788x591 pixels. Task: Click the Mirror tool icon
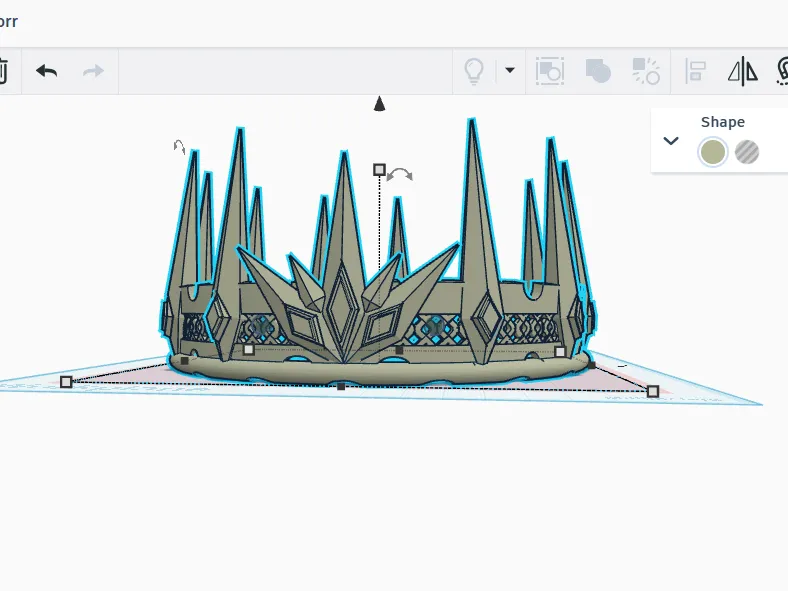point(743,71)
